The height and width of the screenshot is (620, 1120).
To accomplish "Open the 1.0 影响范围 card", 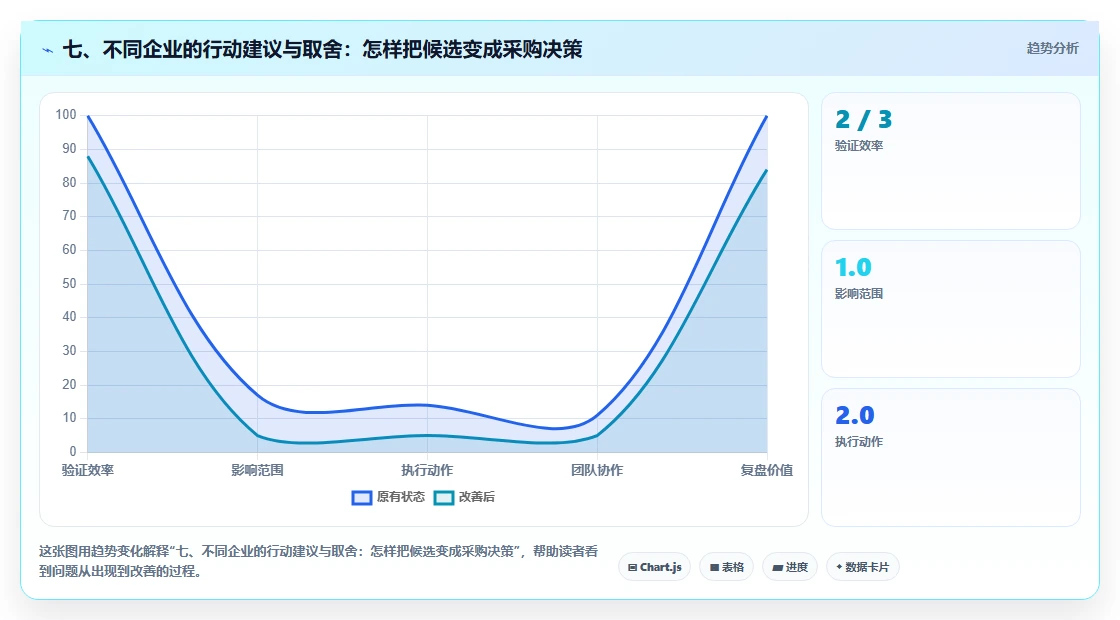I will pyautogui.click(x=951, y=309).
